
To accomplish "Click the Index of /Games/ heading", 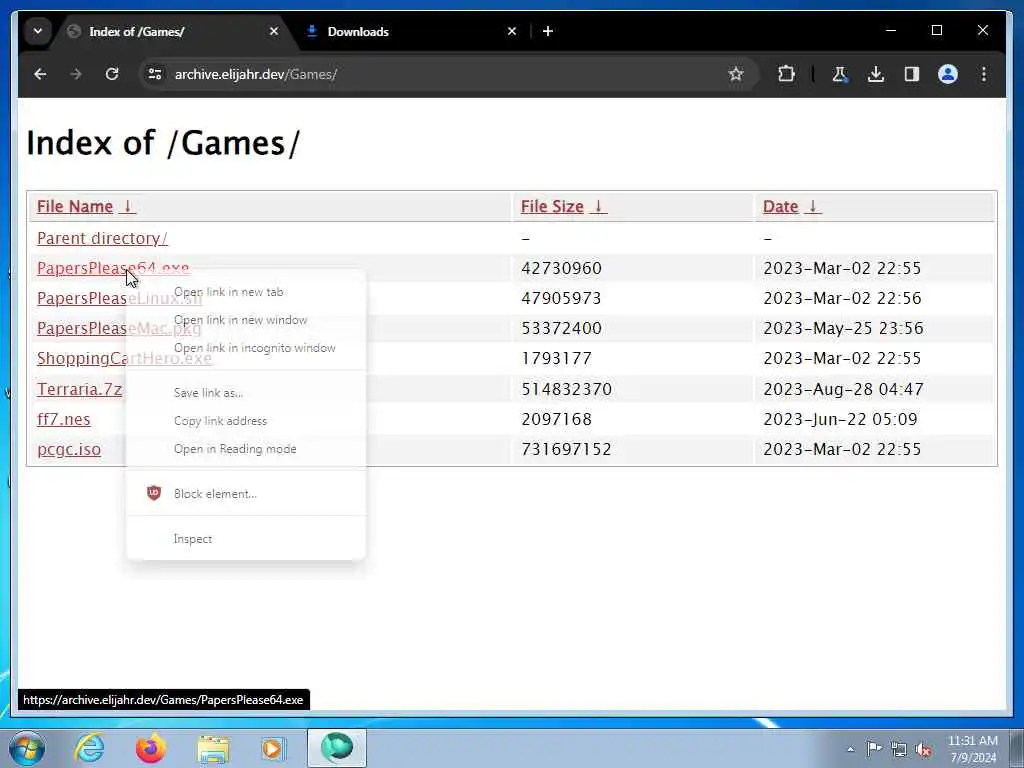I will pyautogui.click(x=163, y=142).
